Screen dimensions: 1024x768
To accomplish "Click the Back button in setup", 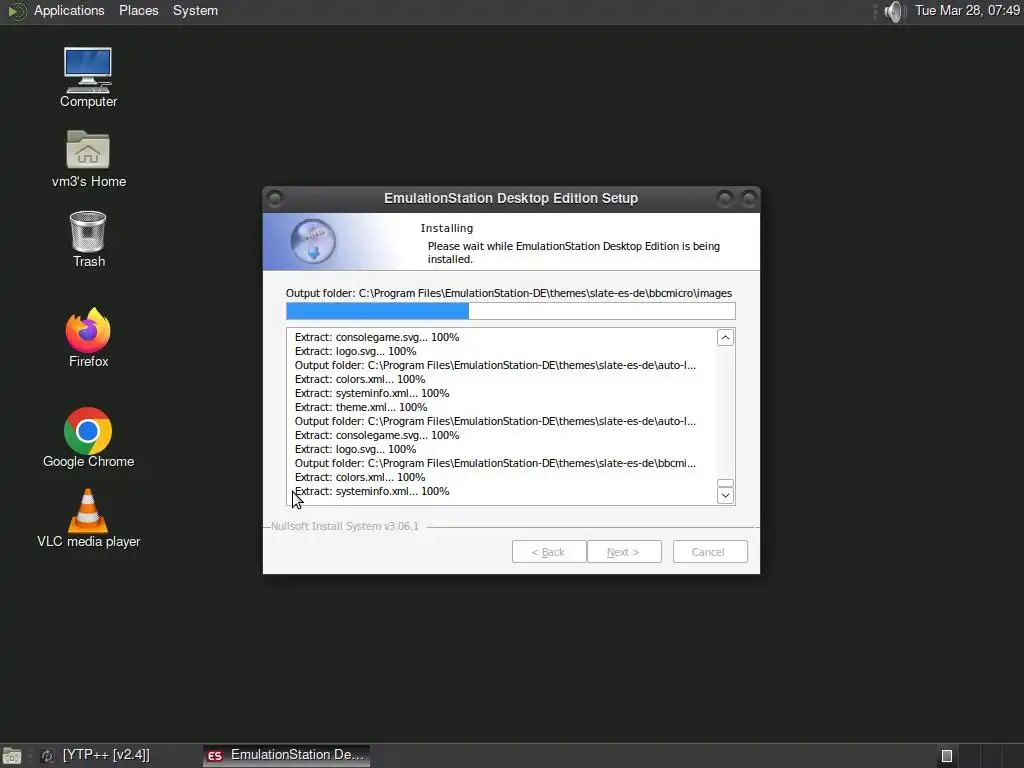I will click(549, 552).
